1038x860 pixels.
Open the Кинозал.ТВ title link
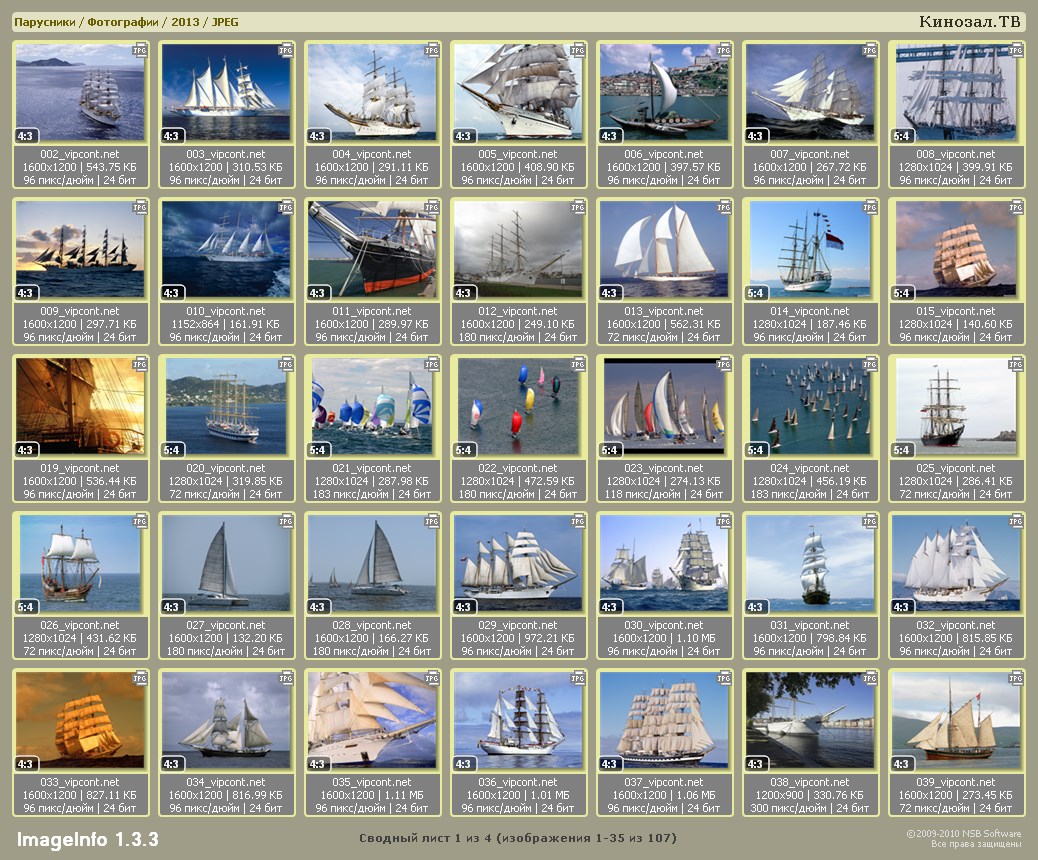coord(969,22)
